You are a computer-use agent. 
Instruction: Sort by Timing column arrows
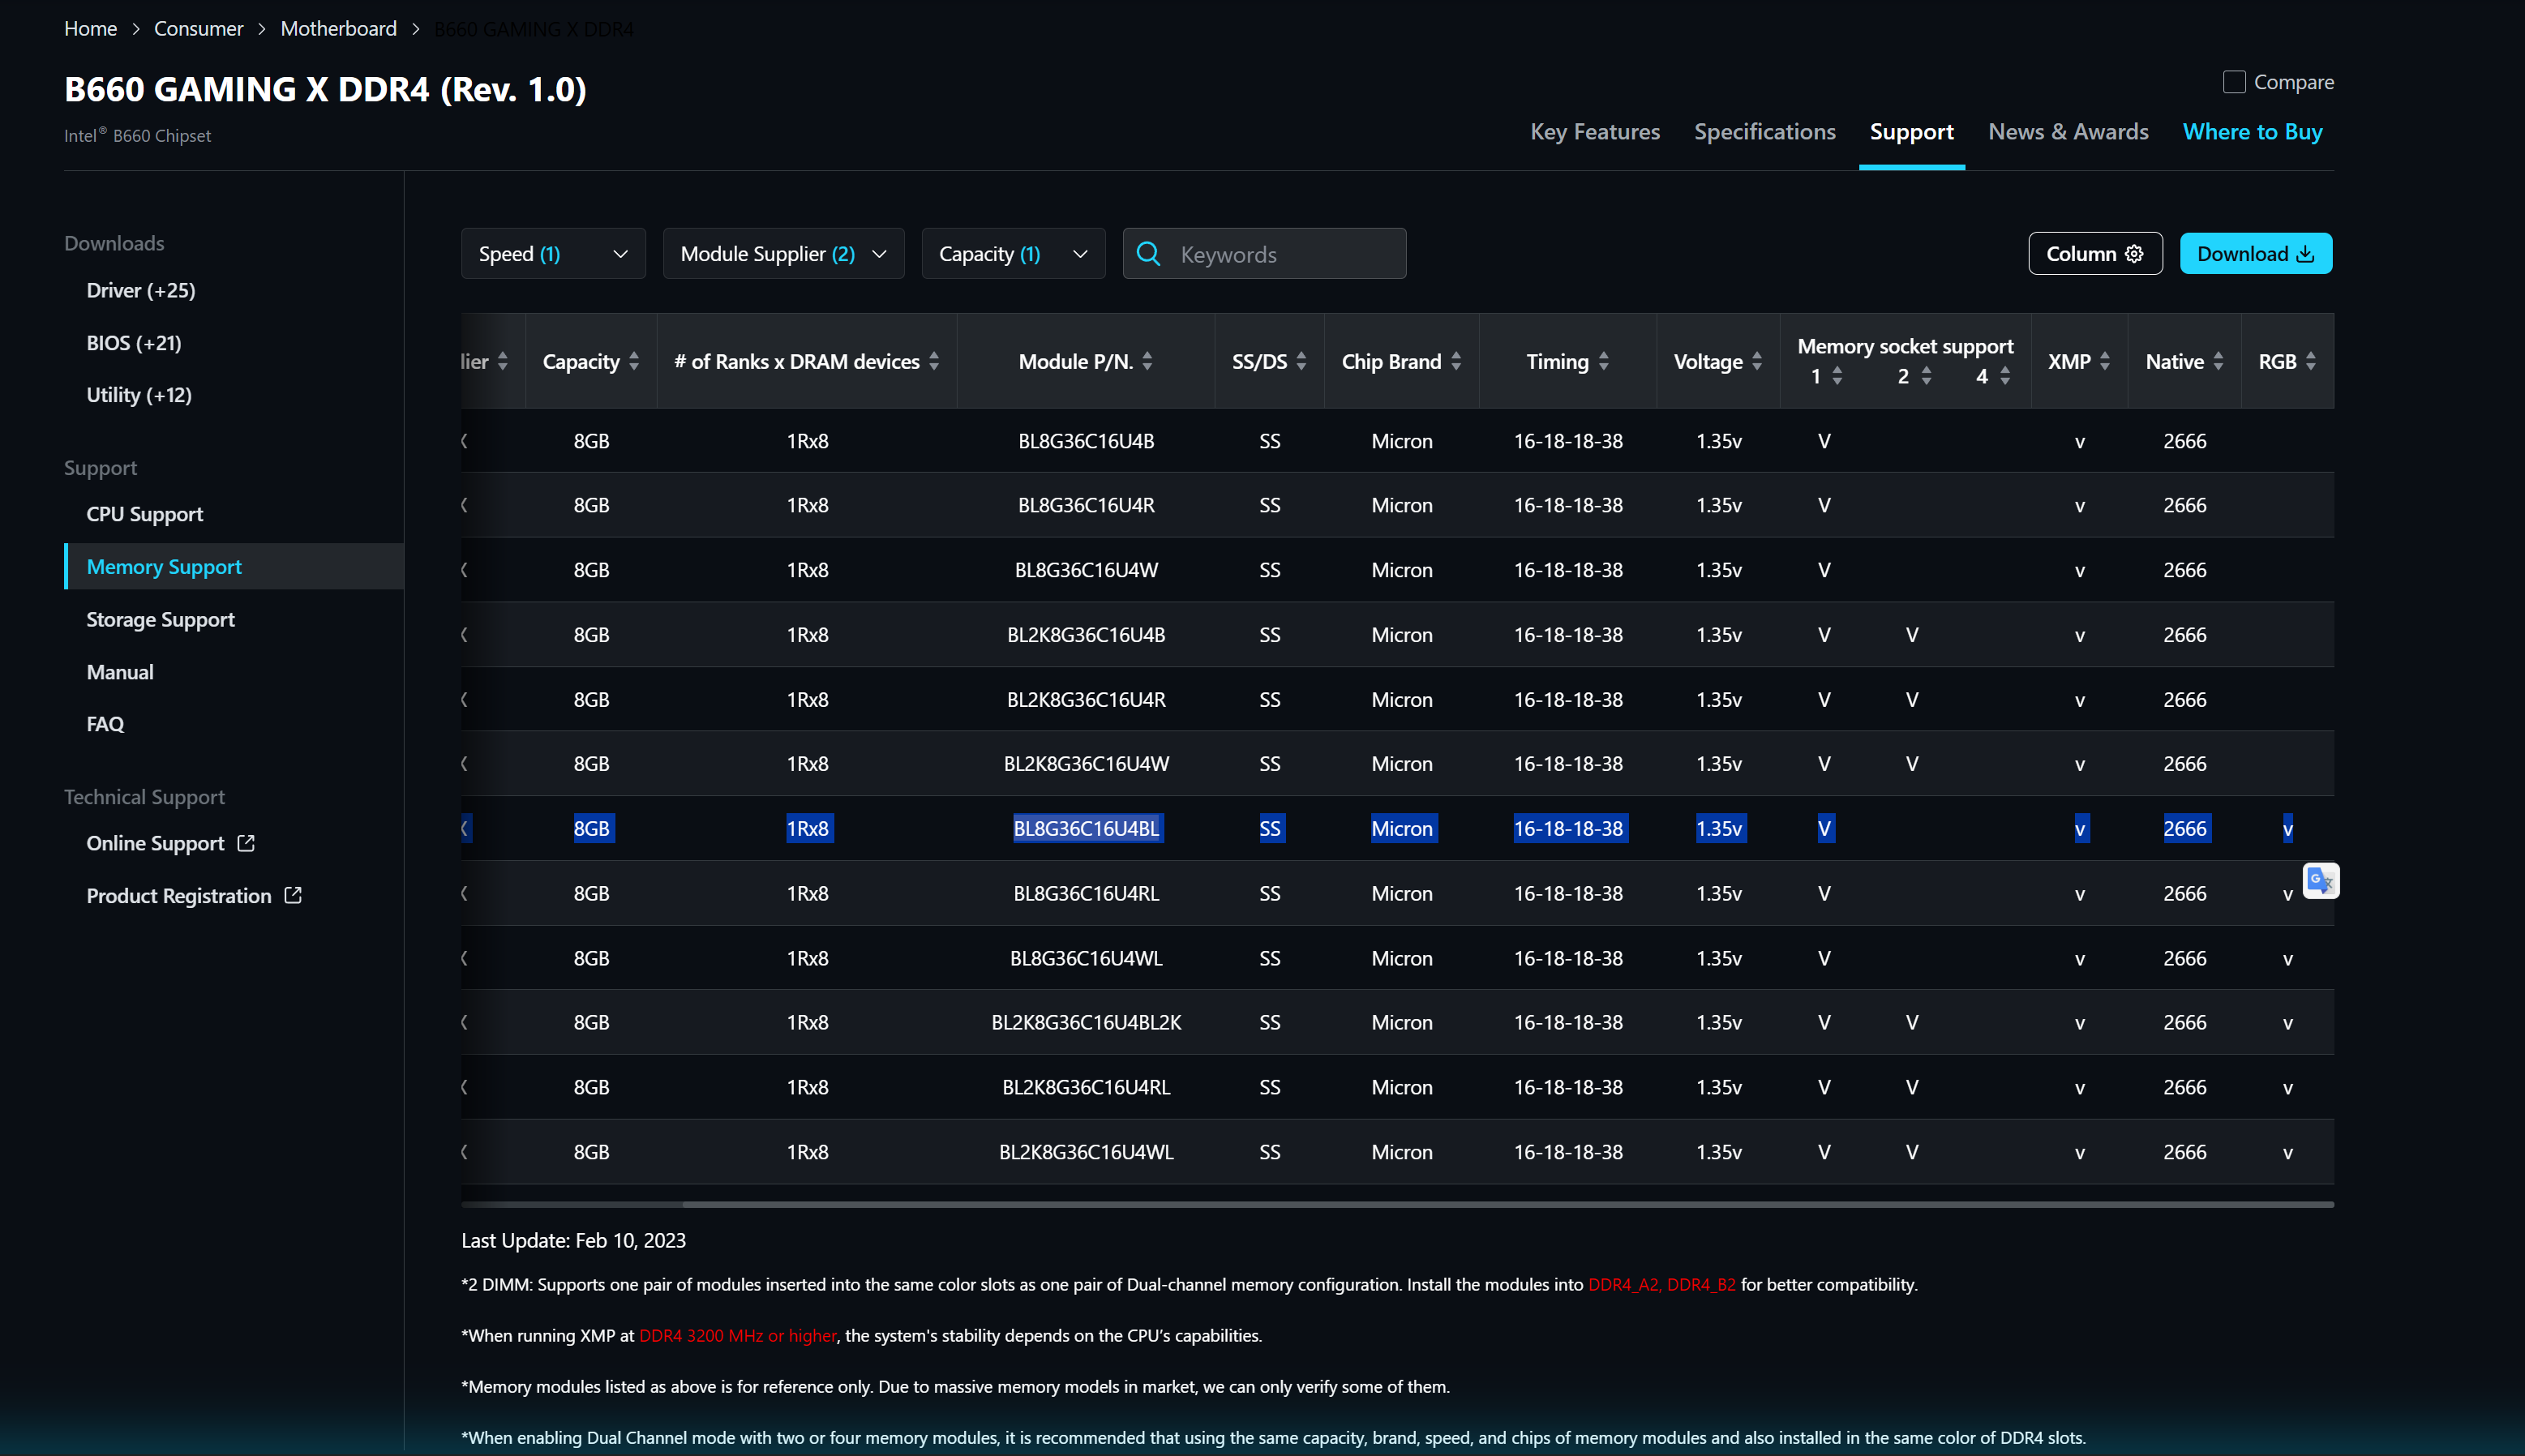(x=1604, y=362)
